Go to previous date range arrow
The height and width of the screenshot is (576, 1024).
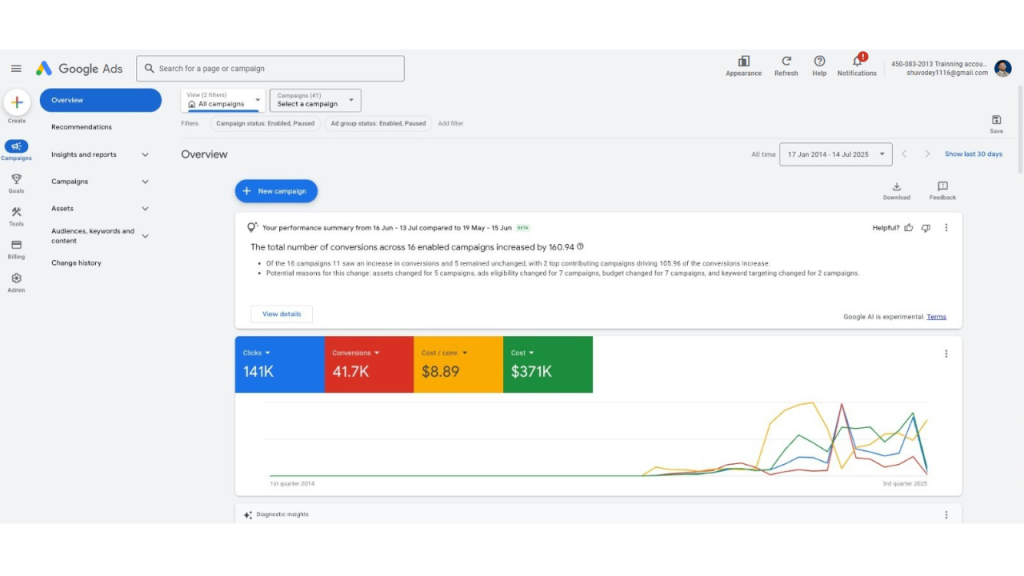coord(904,154)
